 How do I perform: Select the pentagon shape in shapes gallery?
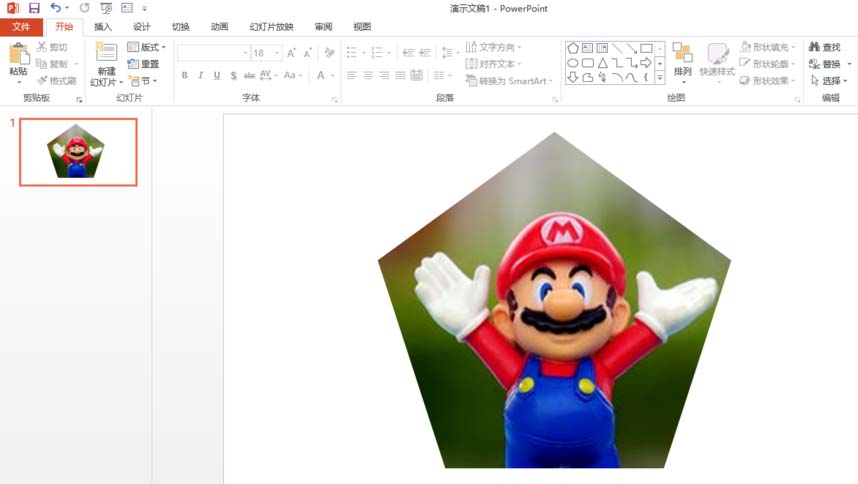573,47
